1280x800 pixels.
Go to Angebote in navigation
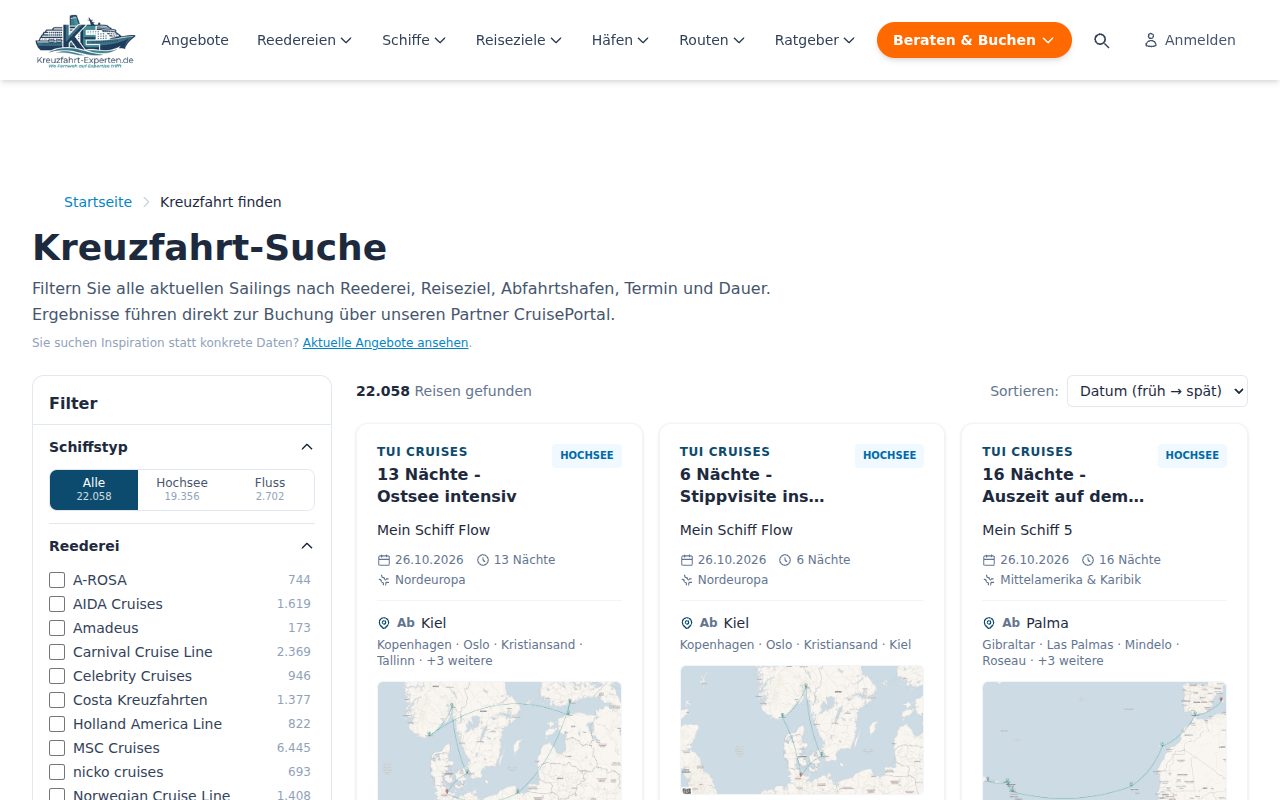point(195,40)
